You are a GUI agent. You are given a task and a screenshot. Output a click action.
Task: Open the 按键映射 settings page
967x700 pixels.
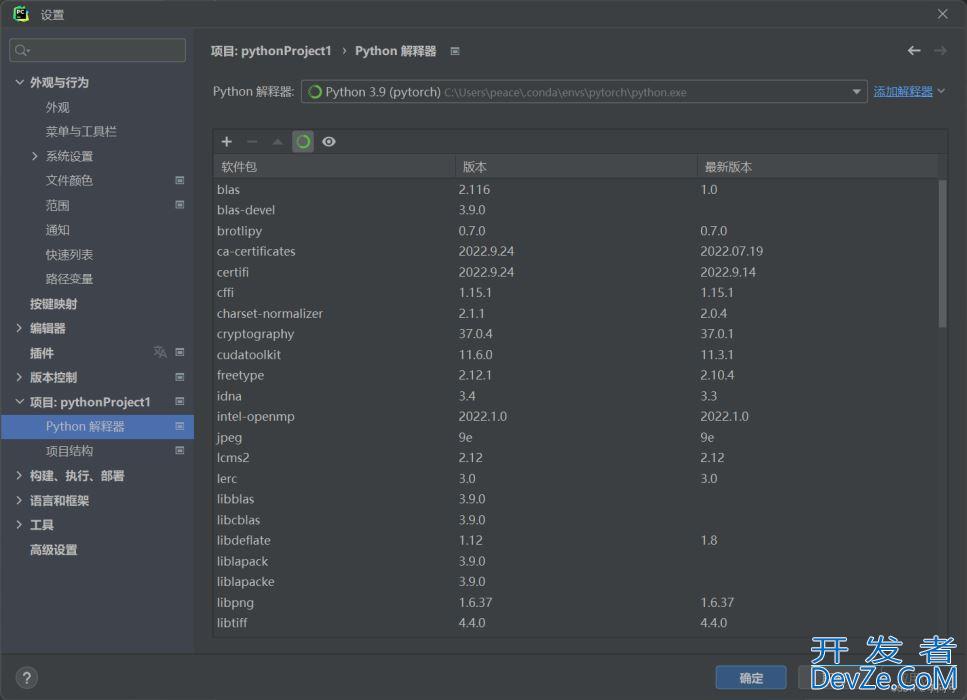click(x=54, y=303)
